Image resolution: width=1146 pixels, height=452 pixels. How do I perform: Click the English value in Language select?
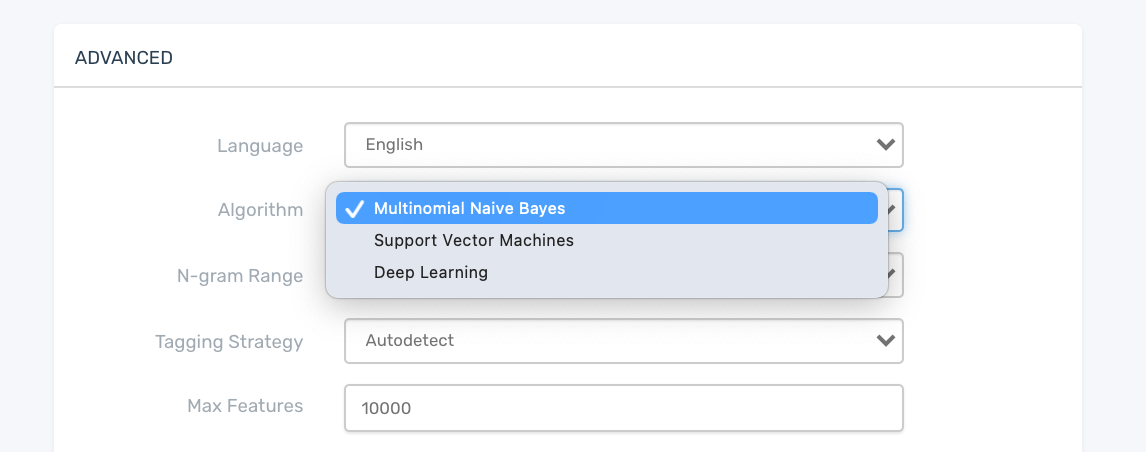394,145
